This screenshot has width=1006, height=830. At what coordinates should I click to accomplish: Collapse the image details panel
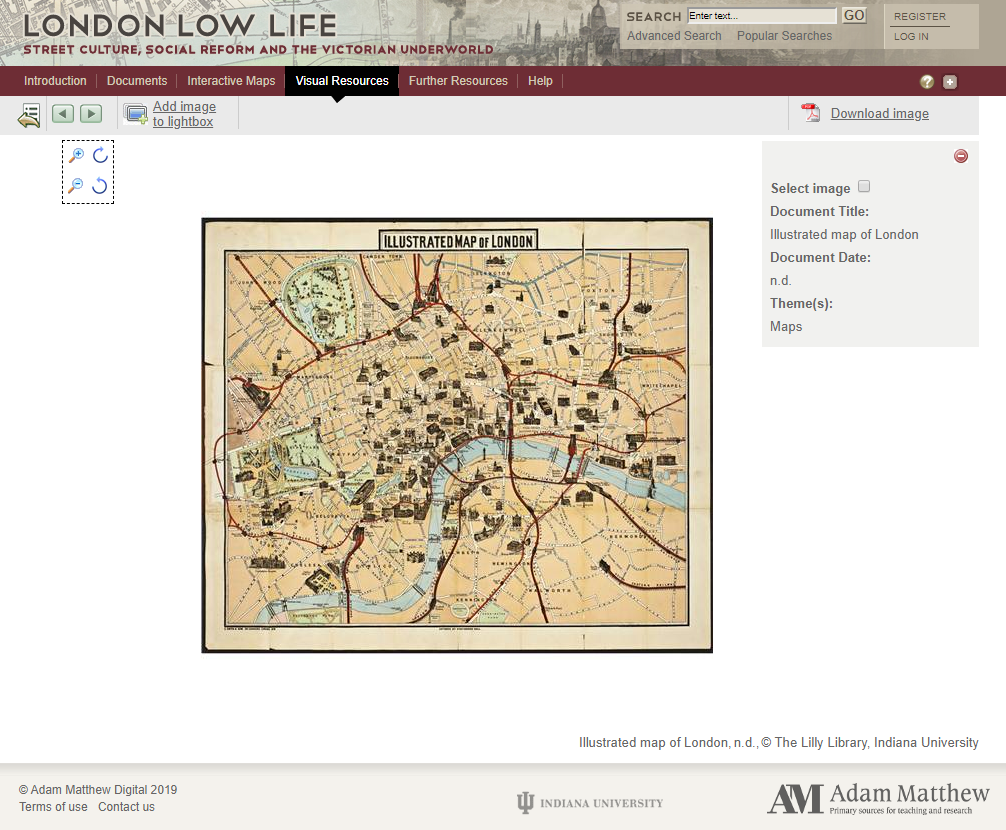pos(960,156)
